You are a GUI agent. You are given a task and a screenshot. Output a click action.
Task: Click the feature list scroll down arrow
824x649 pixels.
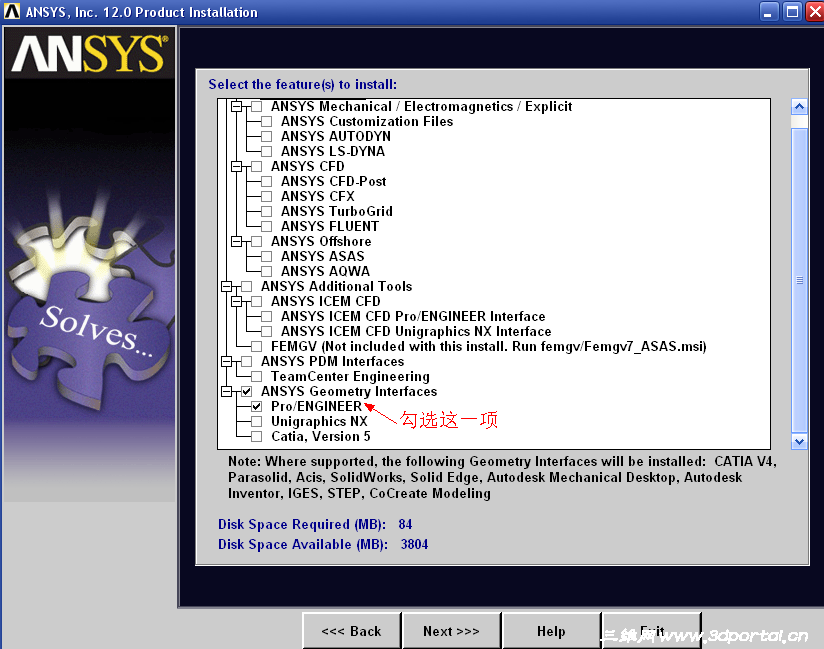coord(799,441)
